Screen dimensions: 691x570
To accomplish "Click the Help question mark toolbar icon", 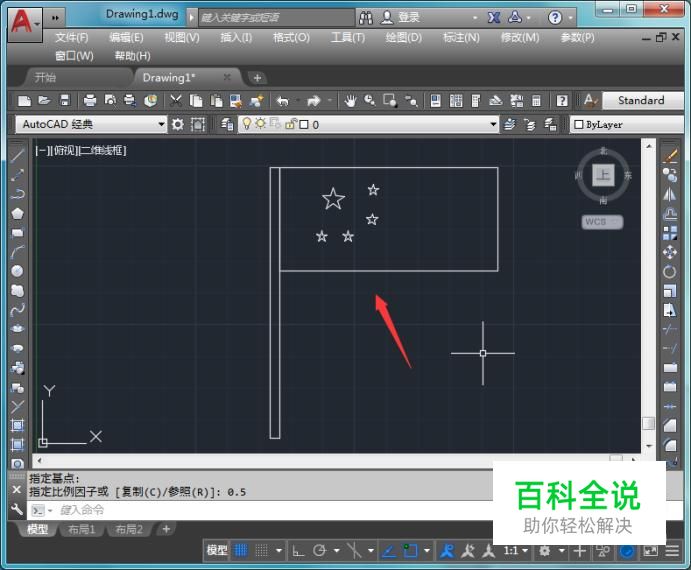I will pyautogui.click(x=562, y=101).
